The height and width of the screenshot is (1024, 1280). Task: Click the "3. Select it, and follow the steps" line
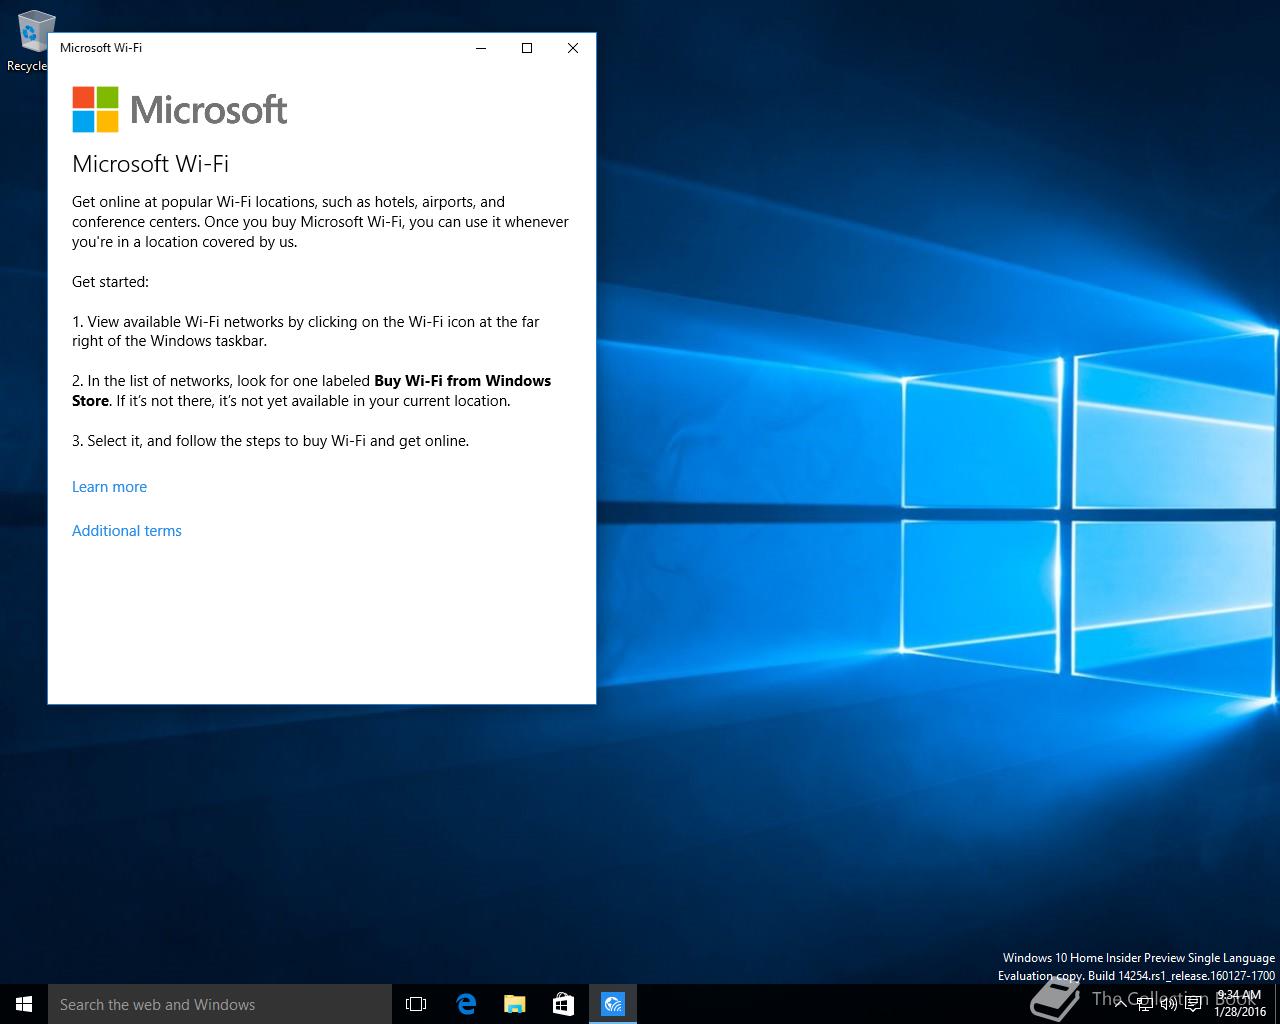tap(270, 441)
